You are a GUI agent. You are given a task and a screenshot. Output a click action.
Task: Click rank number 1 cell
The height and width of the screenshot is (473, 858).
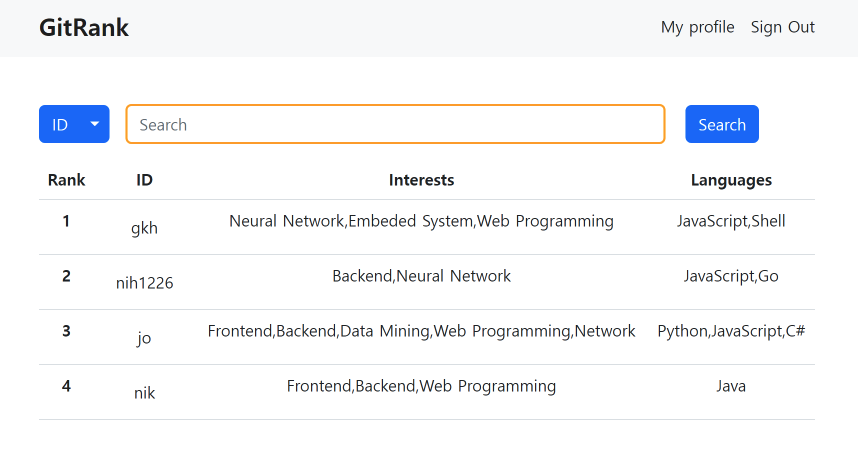pyautogui.click(x=66, y=221)
